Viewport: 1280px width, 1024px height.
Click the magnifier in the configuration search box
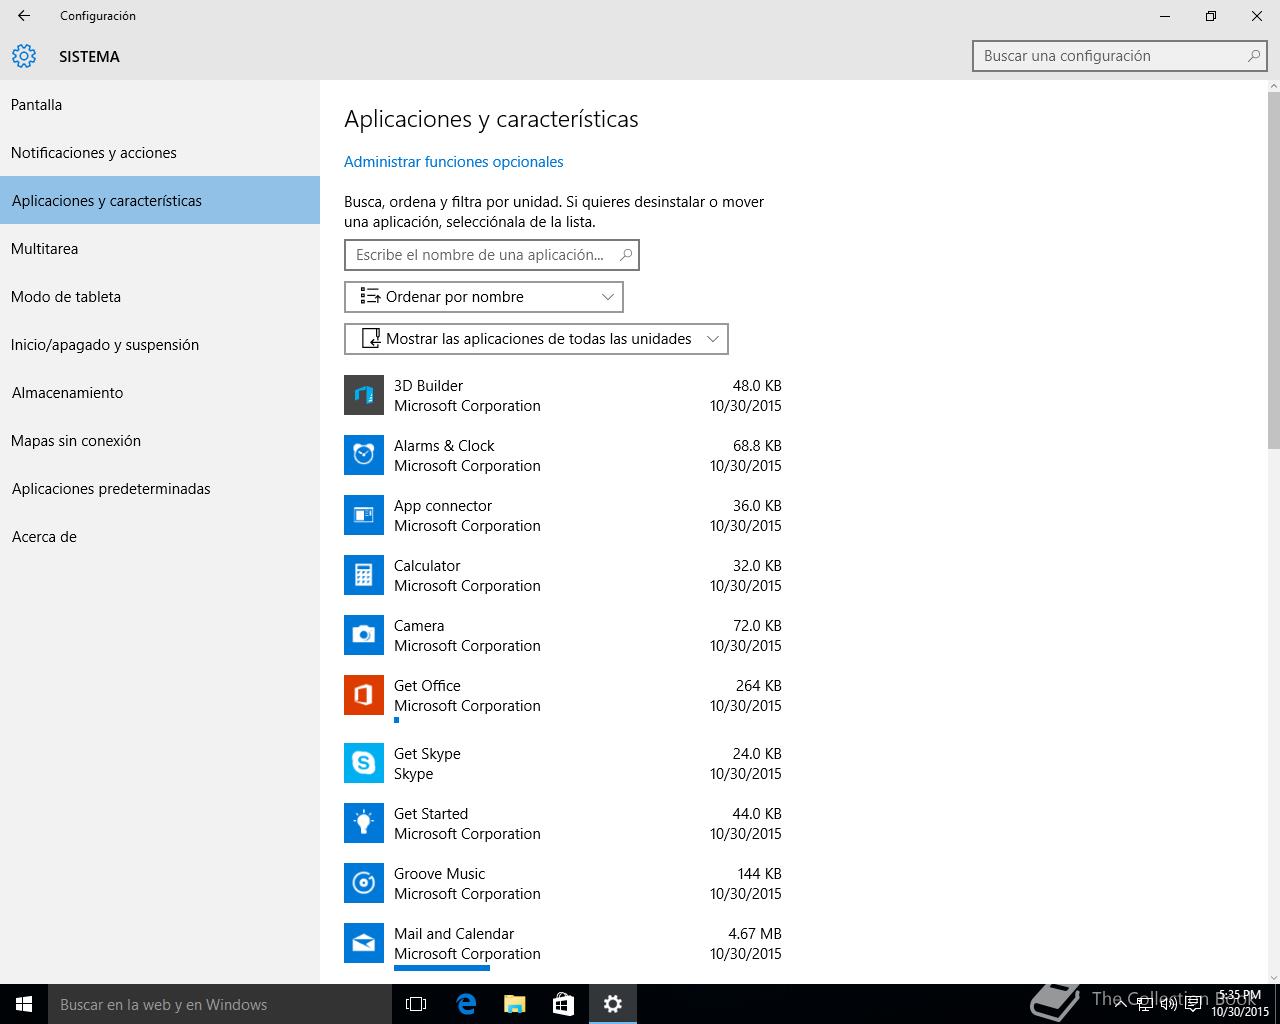pos(1254,56)
